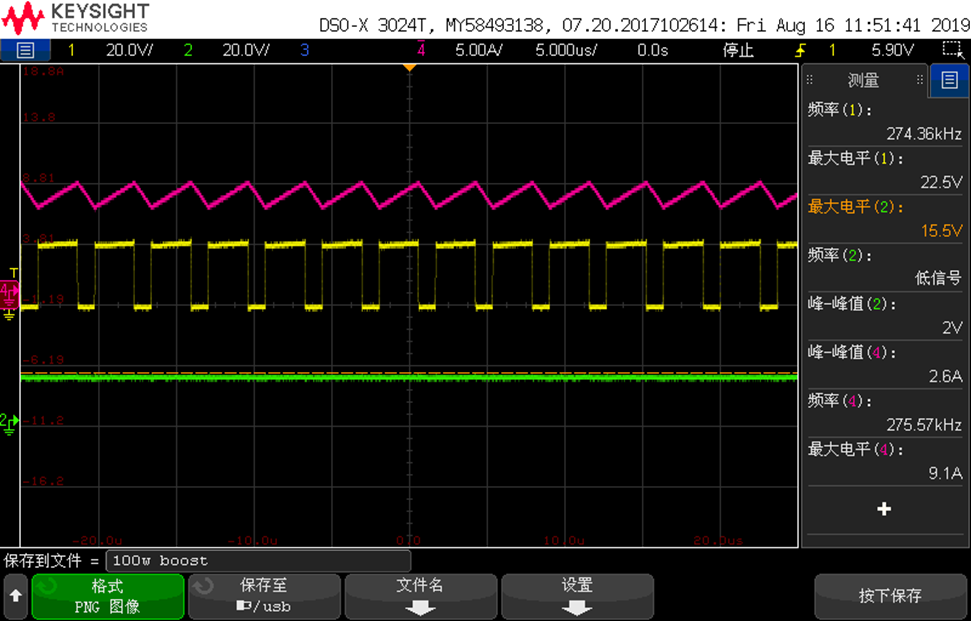This screenshot has width=971, height=621.
Task: Toggle channel 1 at 20.0V/ setting
Action: pyautogui.click(x=110, y=50)
